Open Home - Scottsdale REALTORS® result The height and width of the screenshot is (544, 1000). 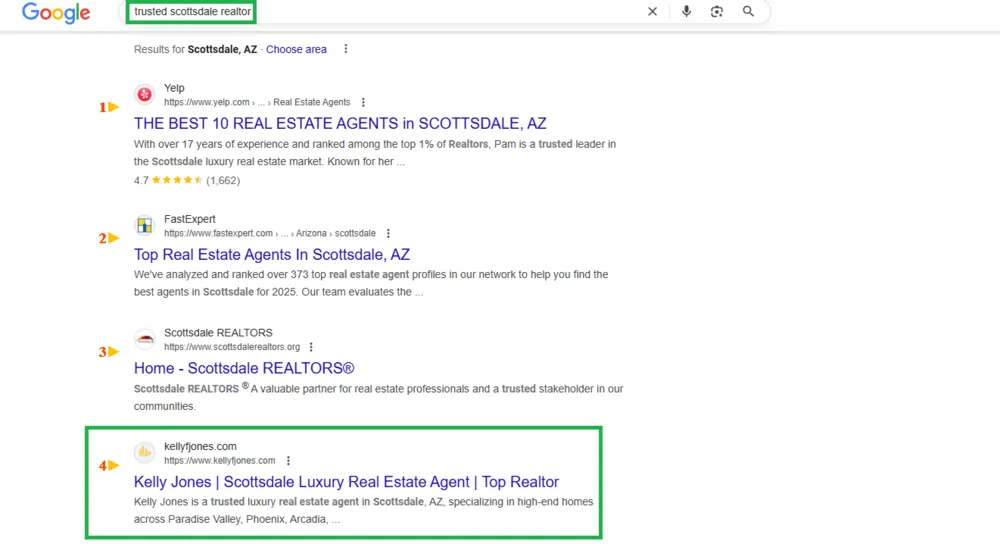click(x=244, y=369)
